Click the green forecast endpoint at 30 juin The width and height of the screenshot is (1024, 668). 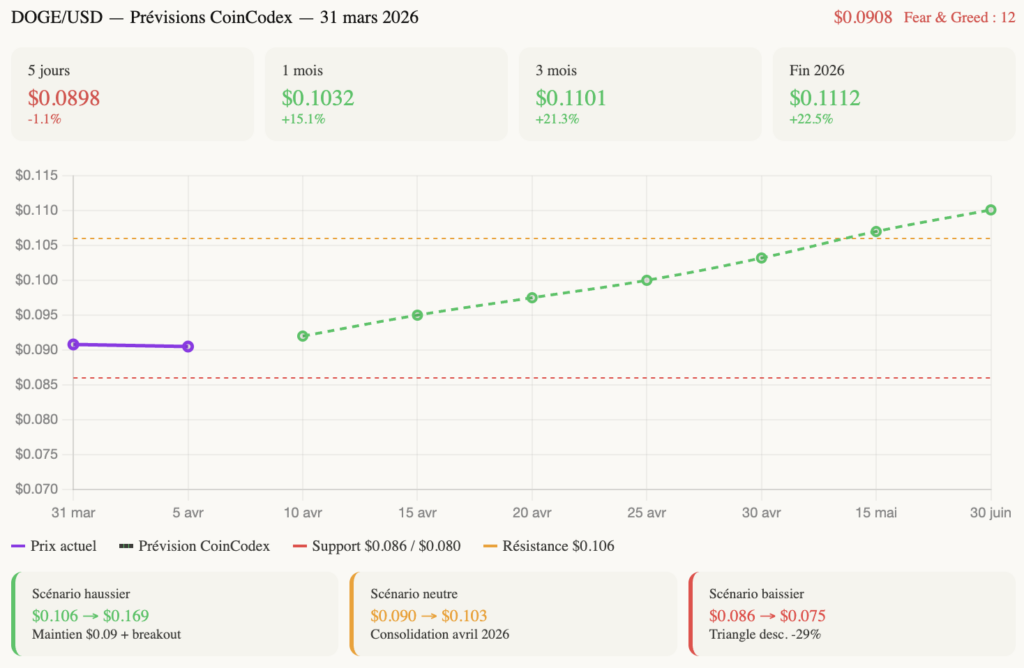coord(989,210)
